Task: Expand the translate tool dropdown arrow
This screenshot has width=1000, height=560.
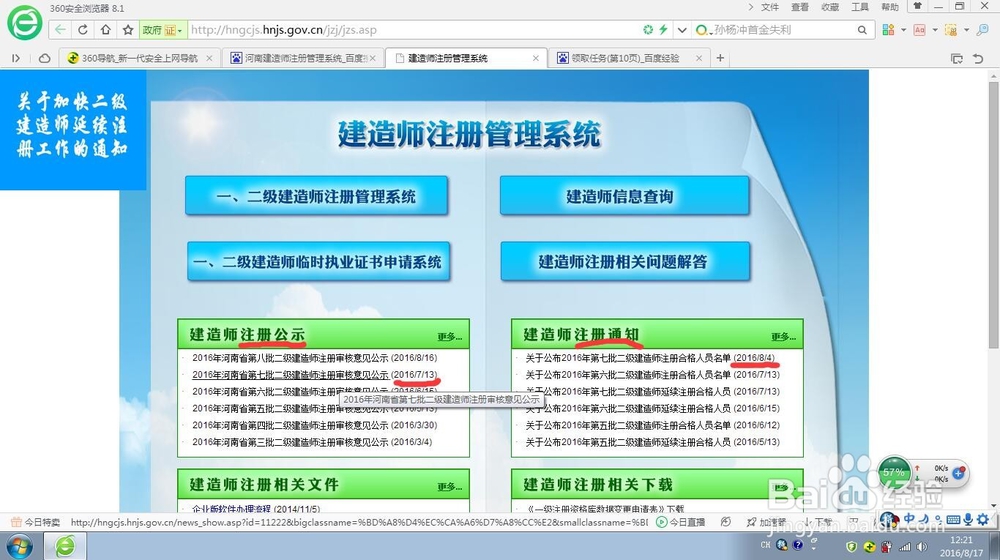Action: 935,30
